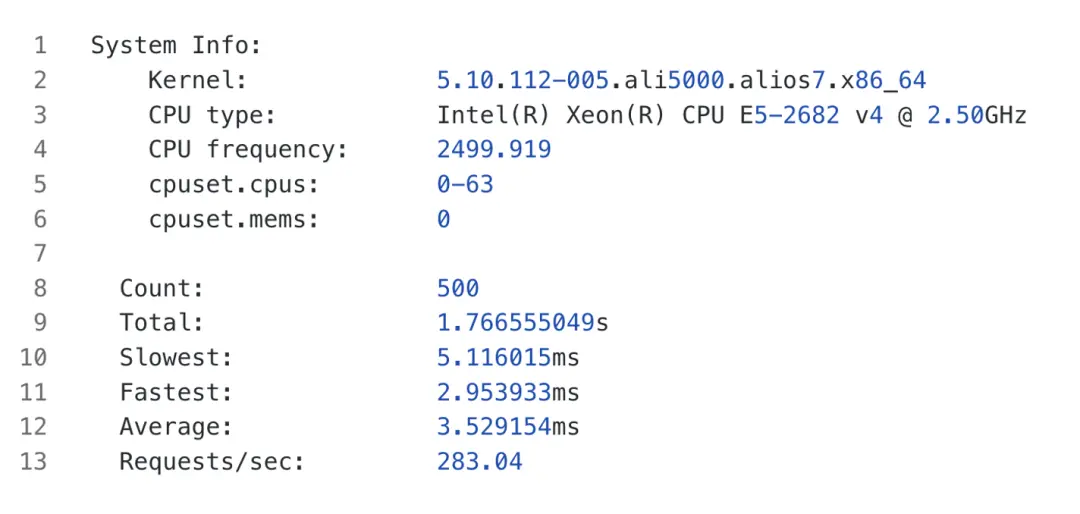The width and height of the screenshot is (1080, 514).
Task: Click the cpuset.cpus value 0-63
Action: [x=465, y=185]
